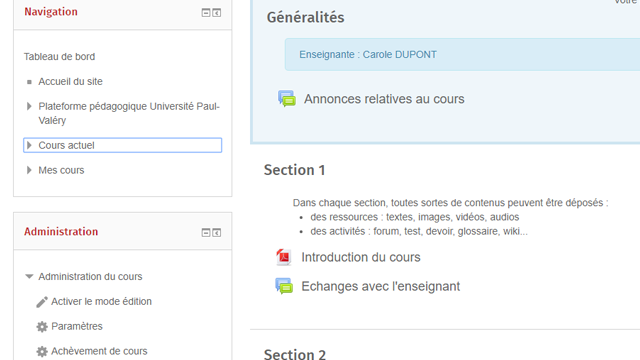Collapse Administration du cours arrow

29,276
